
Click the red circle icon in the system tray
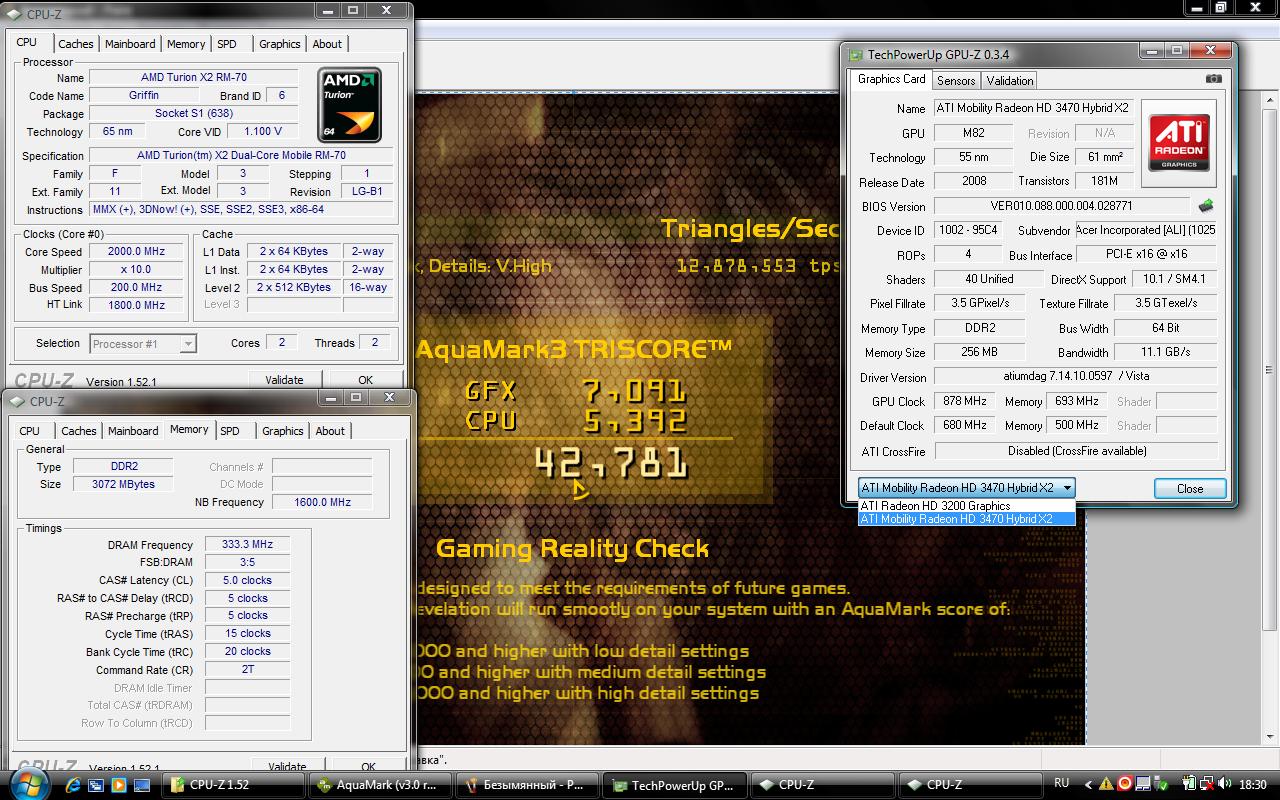[1124, 785]
